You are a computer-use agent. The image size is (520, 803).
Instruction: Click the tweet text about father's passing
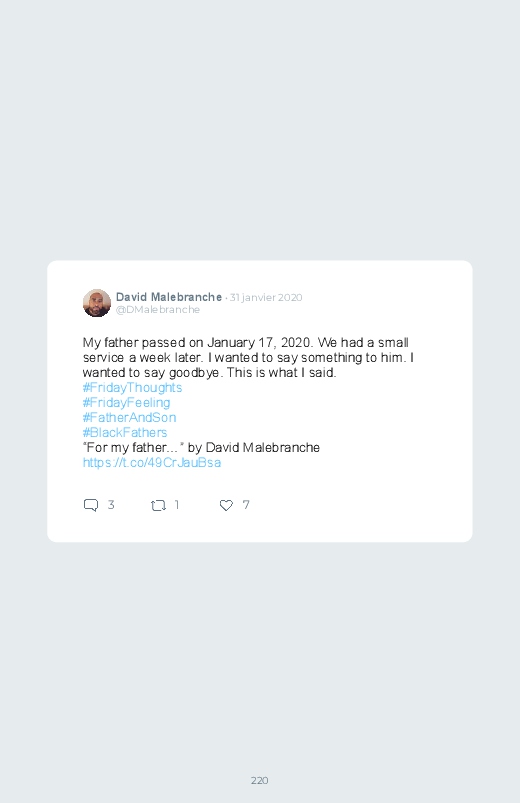click(x=248, y=357)
